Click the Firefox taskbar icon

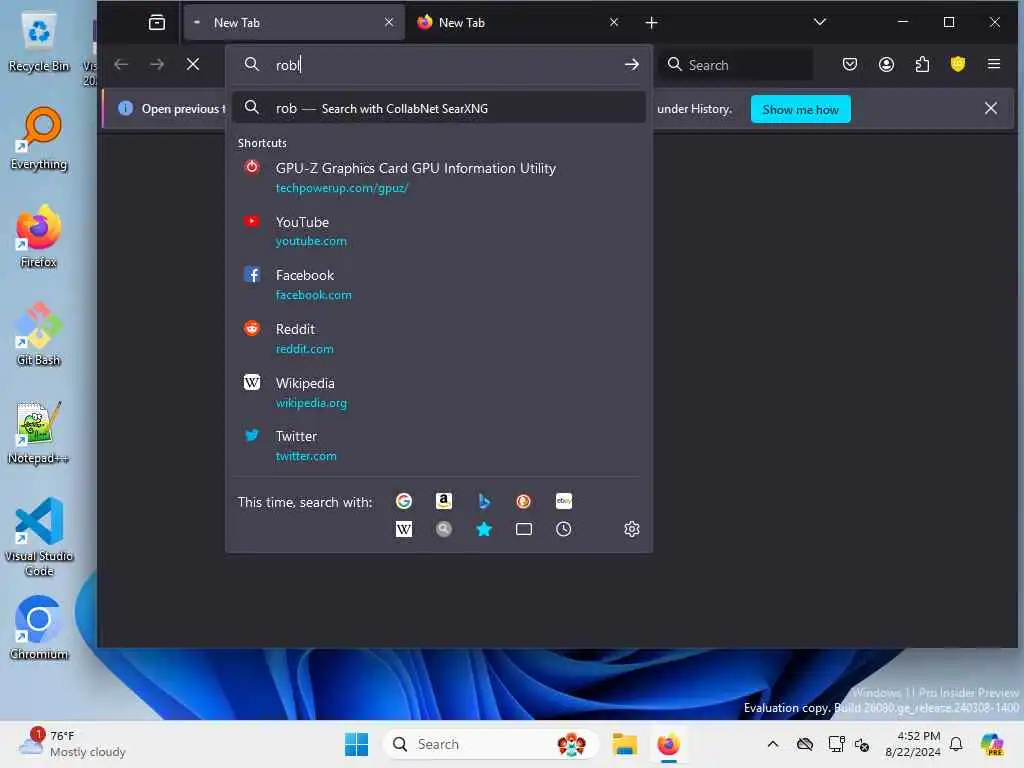point(669,744)
